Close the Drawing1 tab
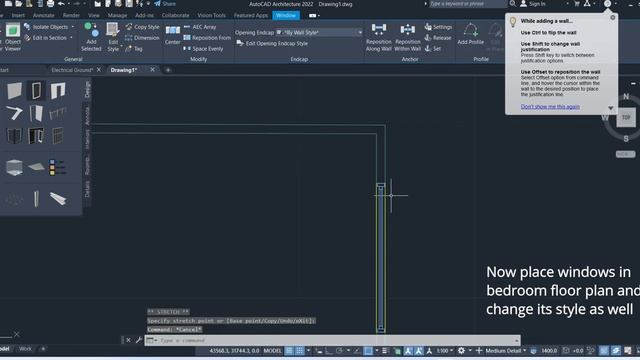Image resolution: width=640 pixels, height=360 pixels. click(152, 70)
